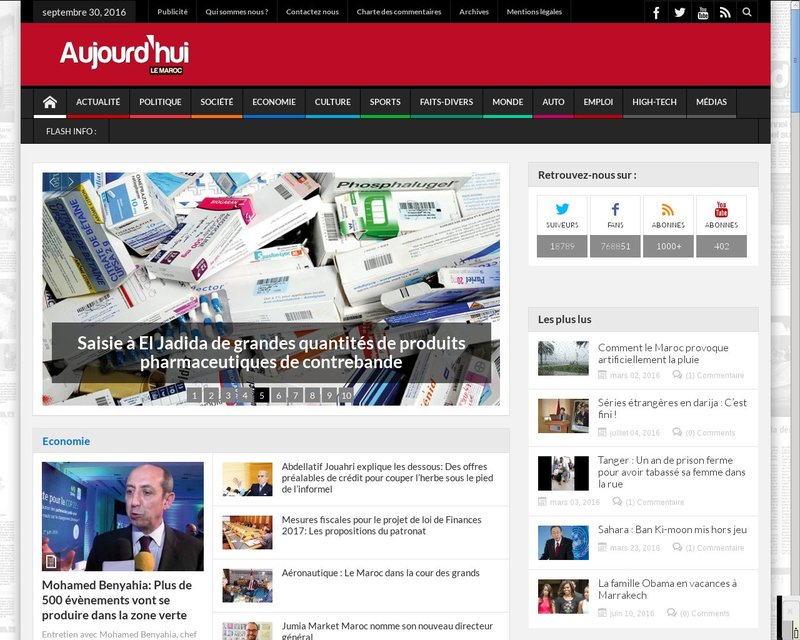Select the Emploi menu item

(x=598, y=102)
